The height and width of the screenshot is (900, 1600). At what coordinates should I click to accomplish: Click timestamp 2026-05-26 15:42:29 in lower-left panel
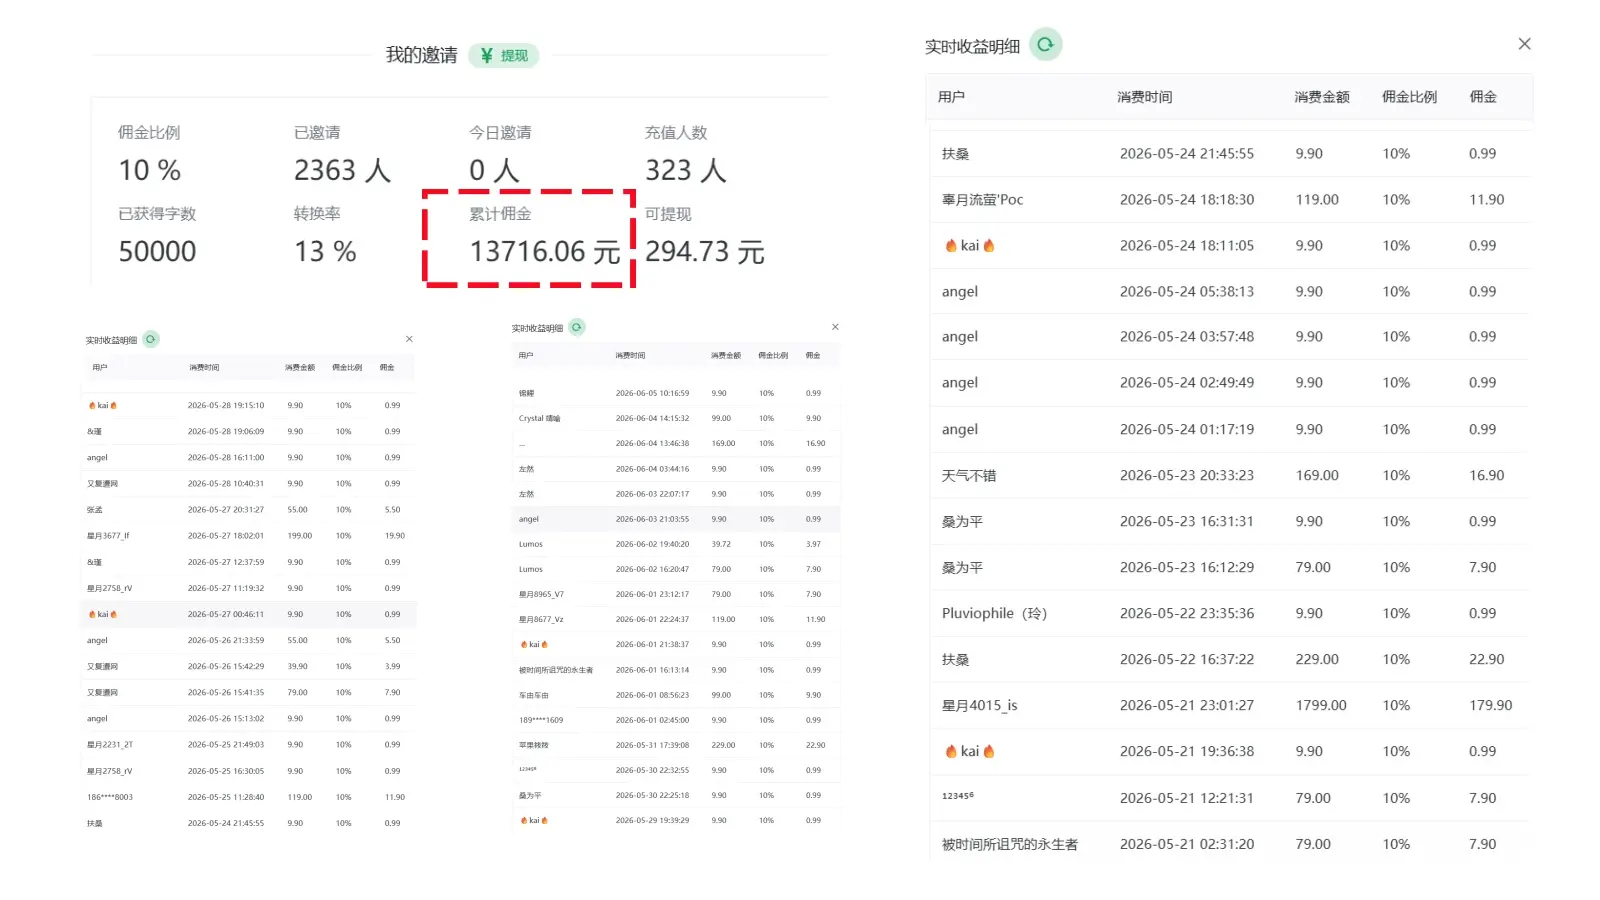[226, 667]
